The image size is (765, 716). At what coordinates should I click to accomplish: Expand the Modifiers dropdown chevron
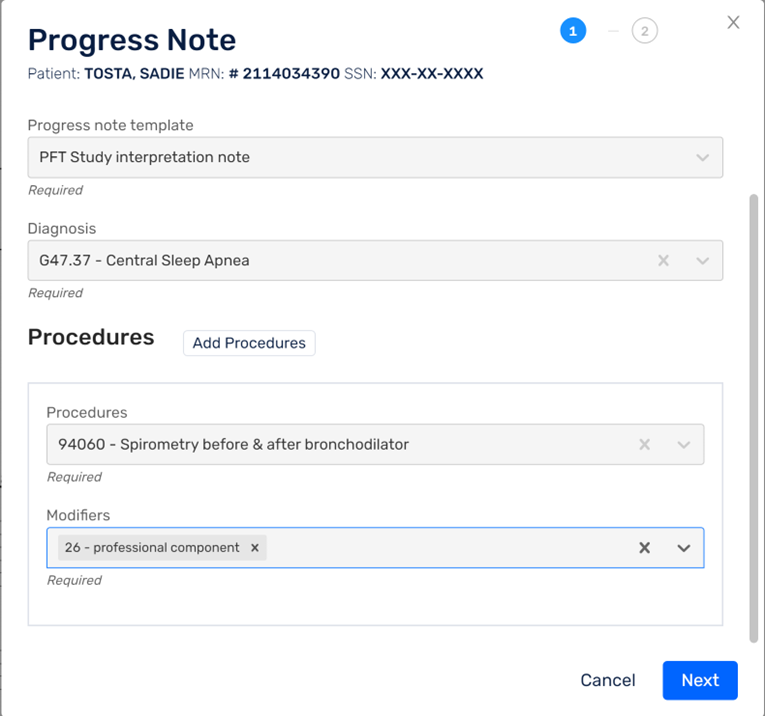coord(684,548)
